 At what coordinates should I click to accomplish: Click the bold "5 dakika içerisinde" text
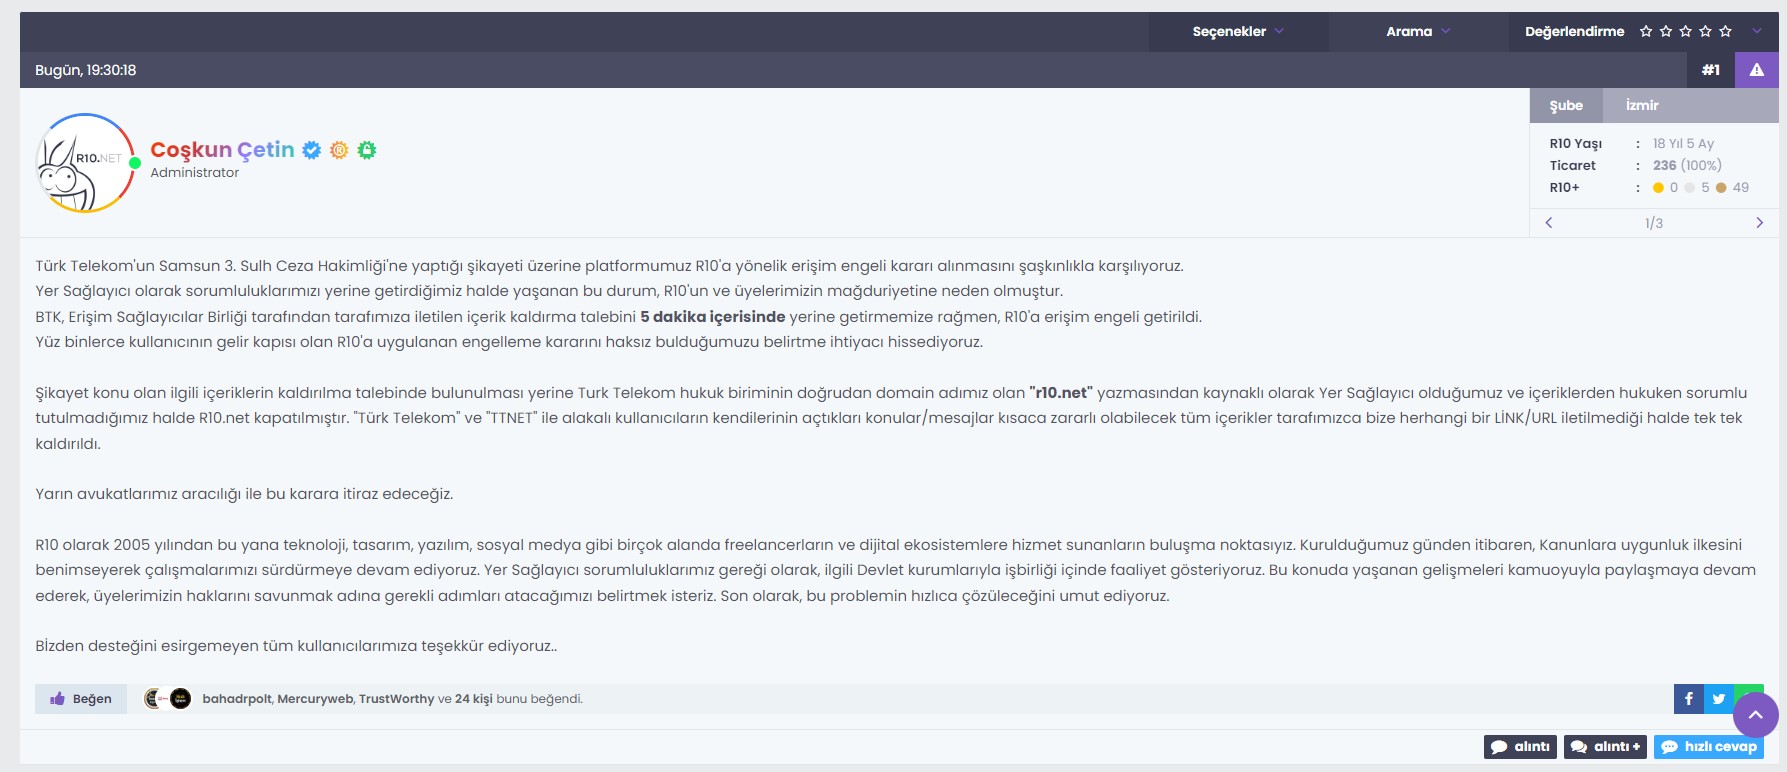713,317
